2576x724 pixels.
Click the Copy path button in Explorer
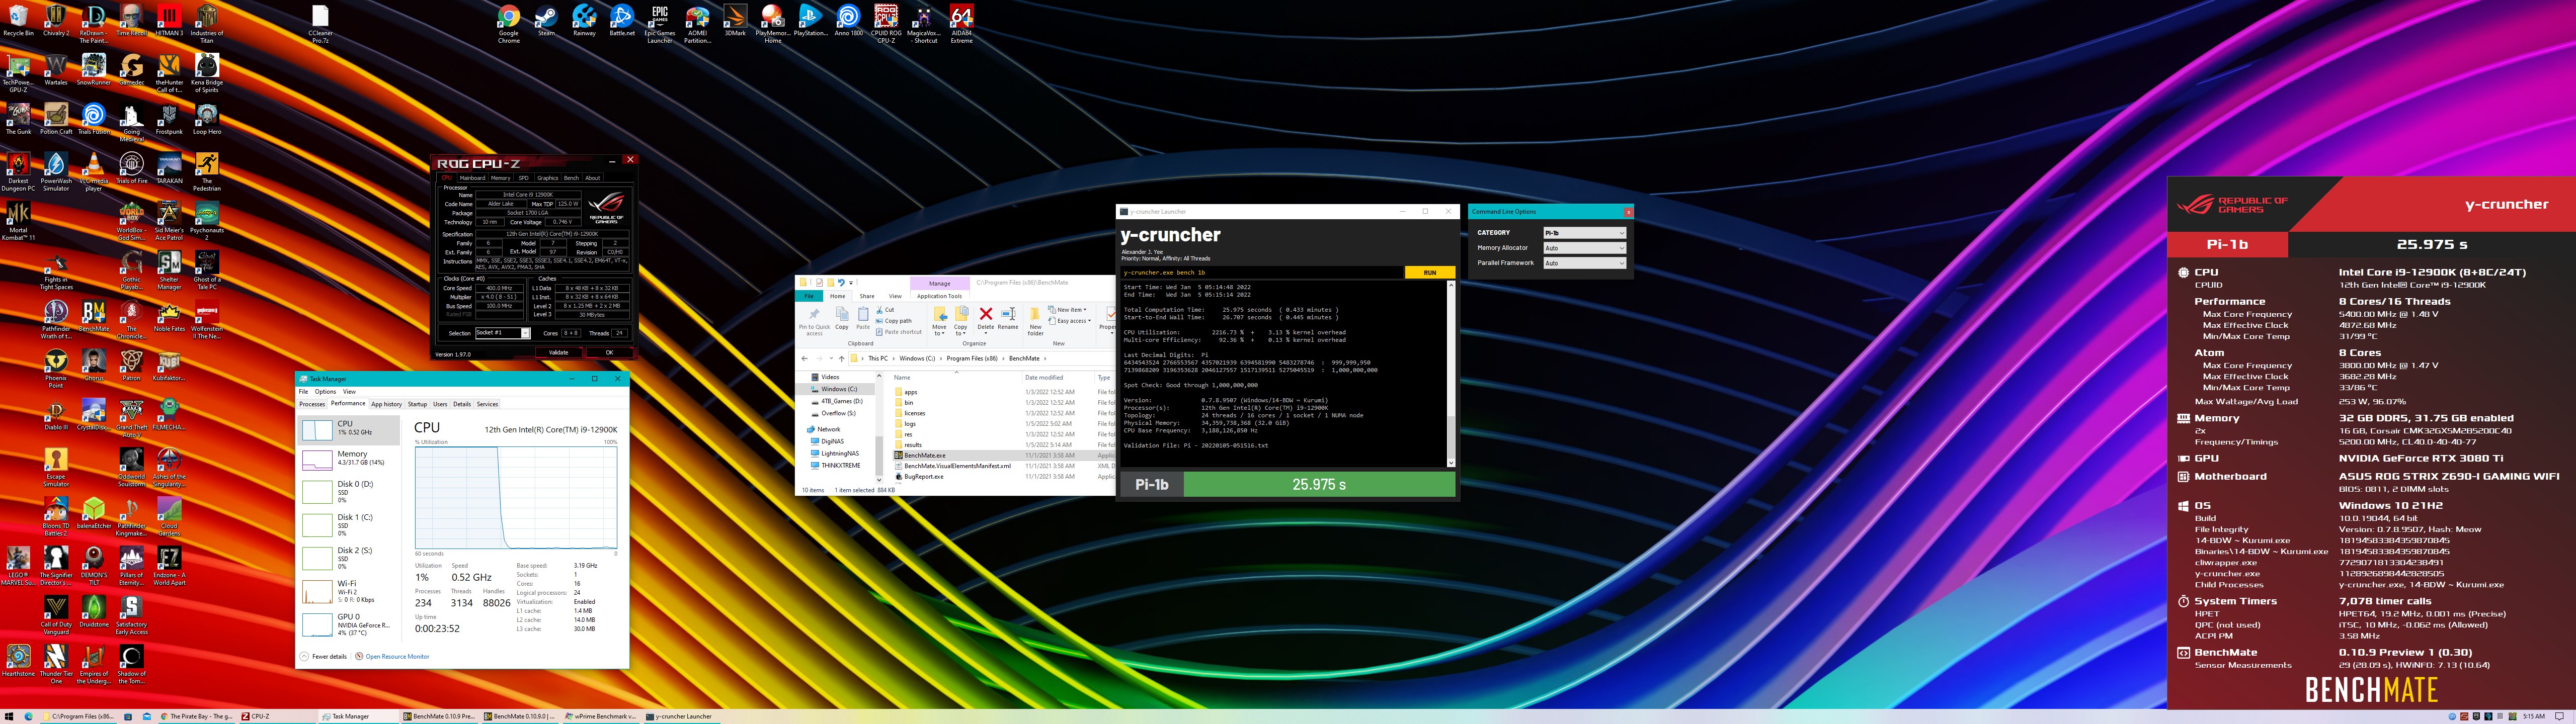click(894, 321)
